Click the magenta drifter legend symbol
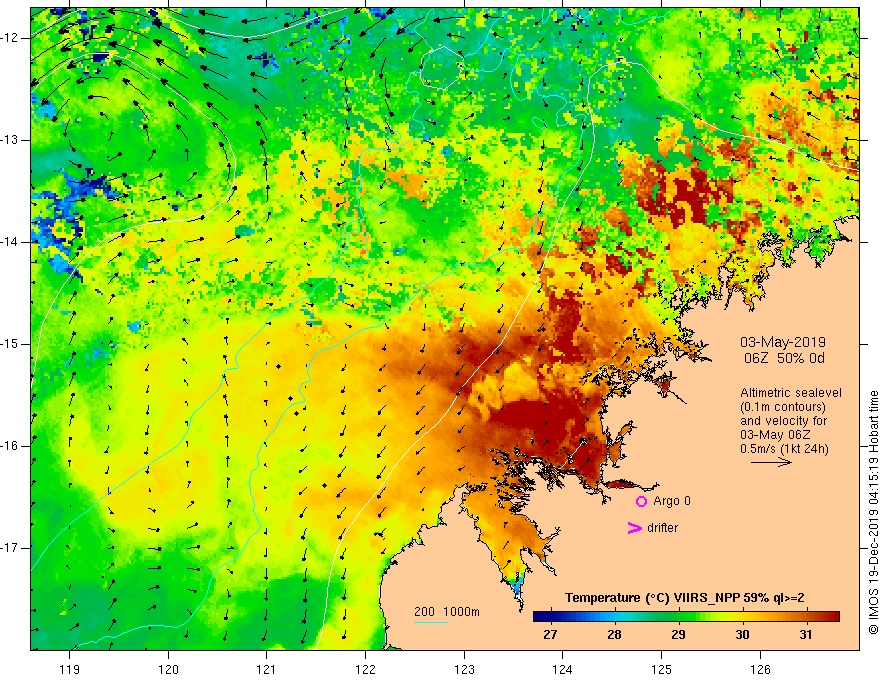This screenshot has height=680, width=880. (x=635, y=528)
